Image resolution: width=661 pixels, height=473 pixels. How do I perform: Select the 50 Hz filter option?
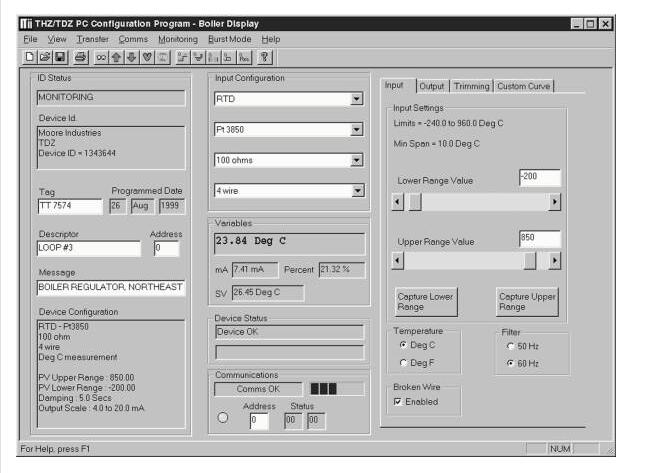(x=510, y=346)
